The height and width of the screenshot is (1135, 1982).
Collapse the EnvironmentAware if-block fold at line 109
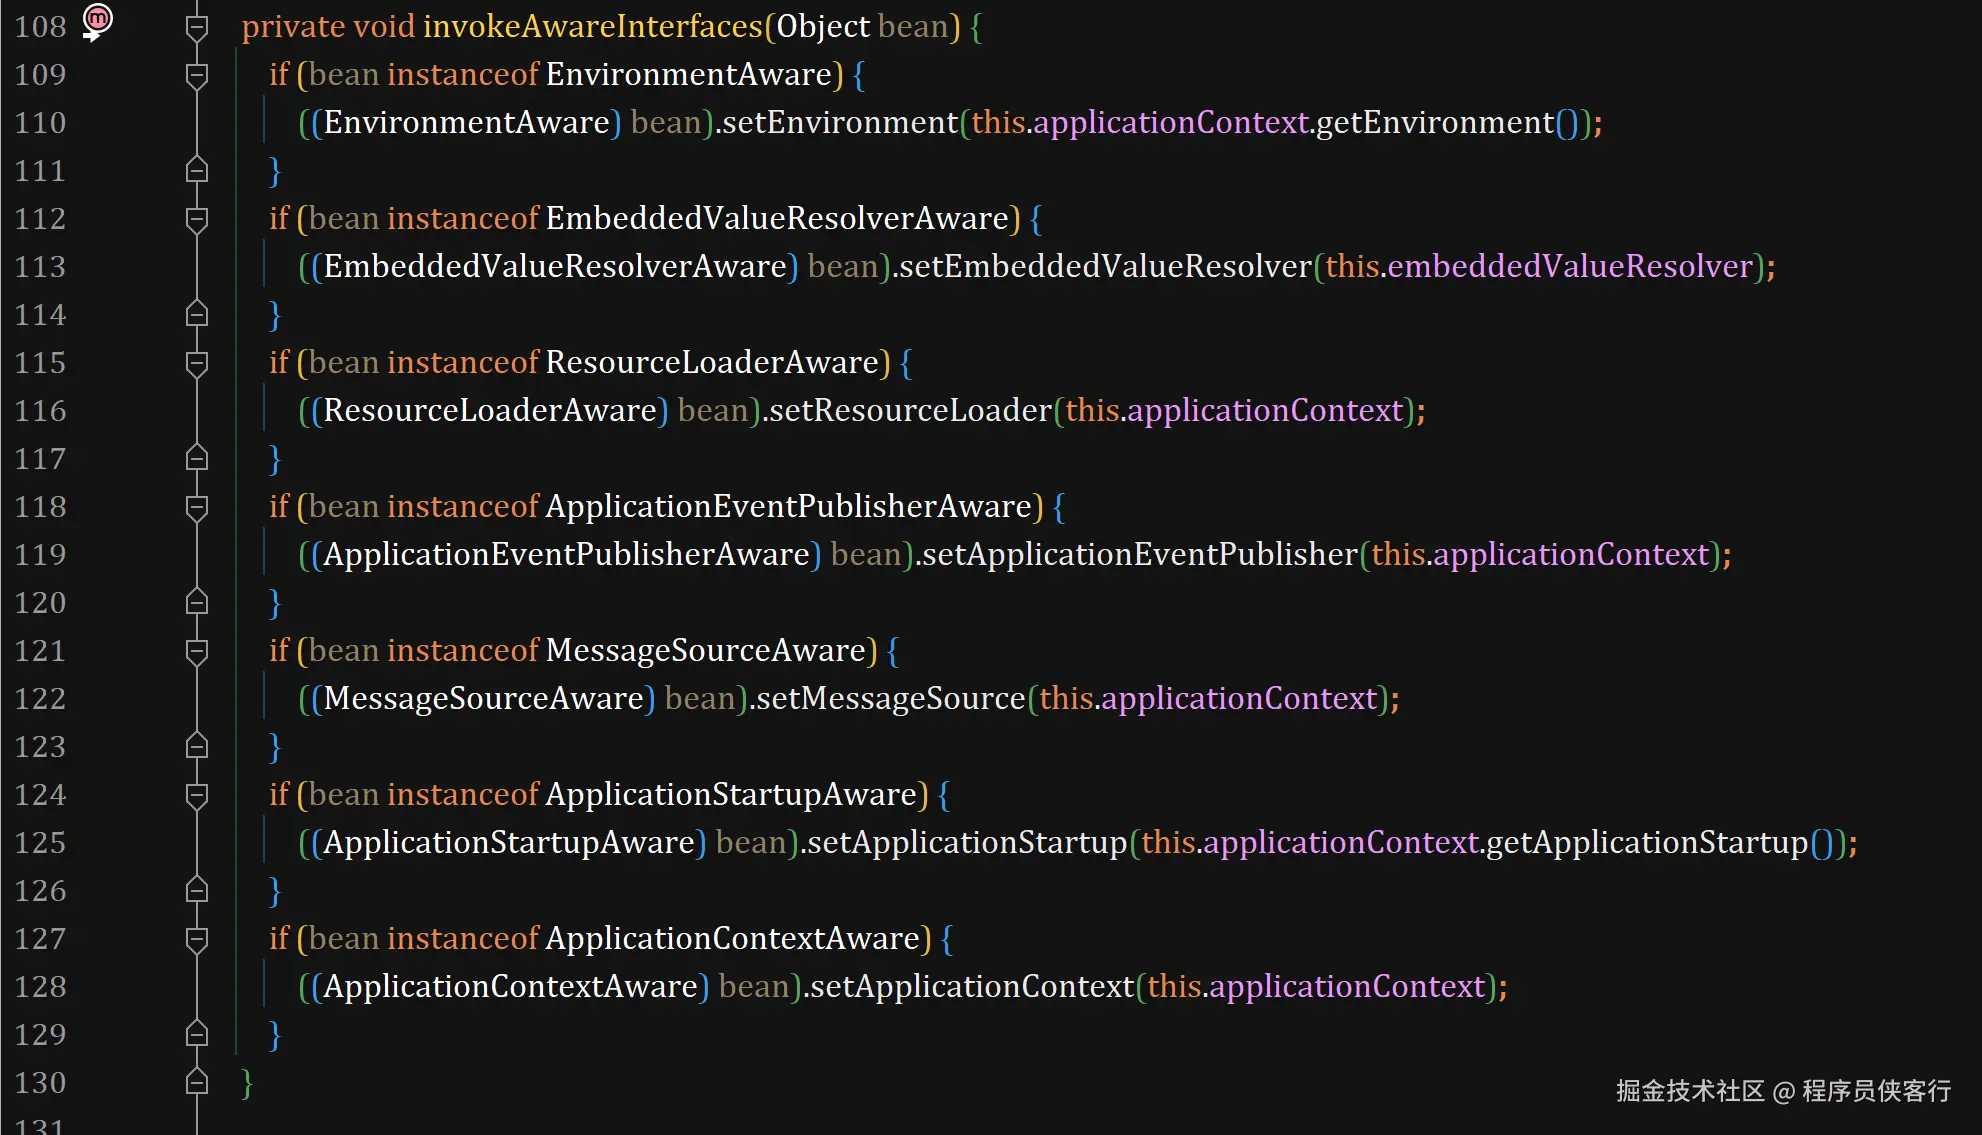coord(197,75)
